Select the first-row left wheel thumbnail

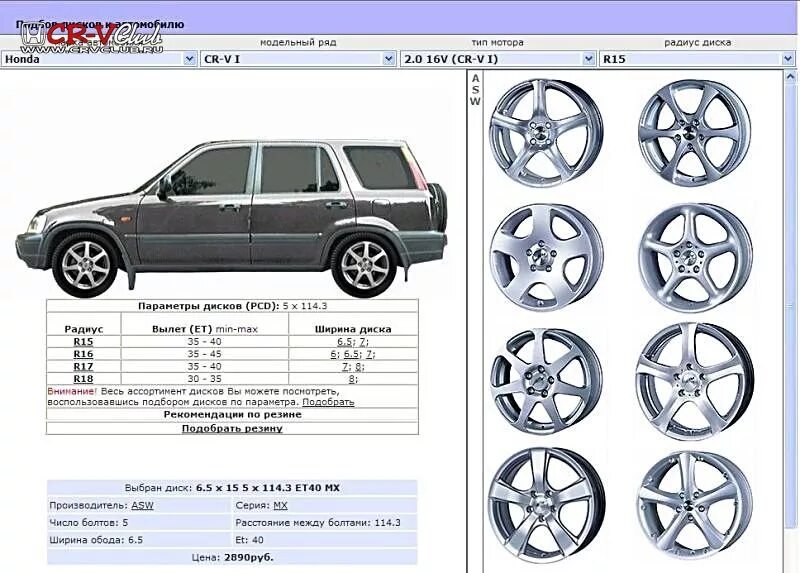pyautogui.click(x=546, y=134)
